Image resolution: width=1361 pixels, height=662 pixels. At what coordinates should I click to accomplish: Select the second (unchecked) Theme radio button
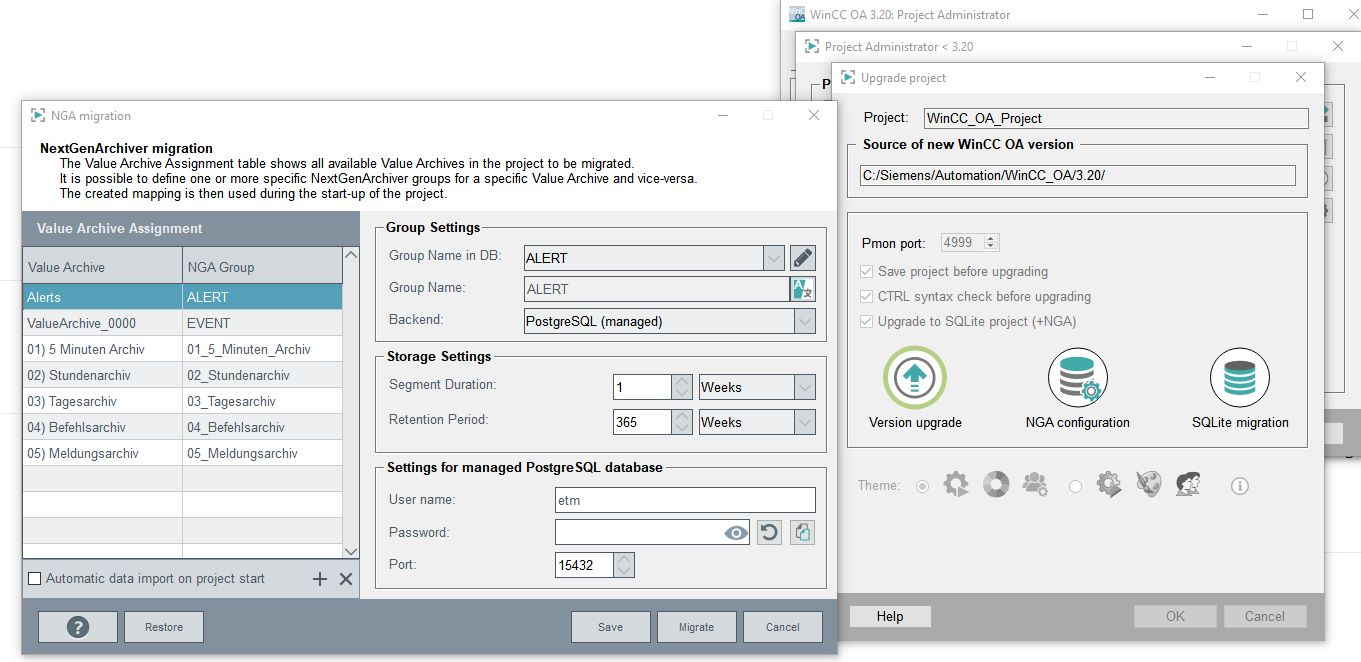pos(1075,486)
